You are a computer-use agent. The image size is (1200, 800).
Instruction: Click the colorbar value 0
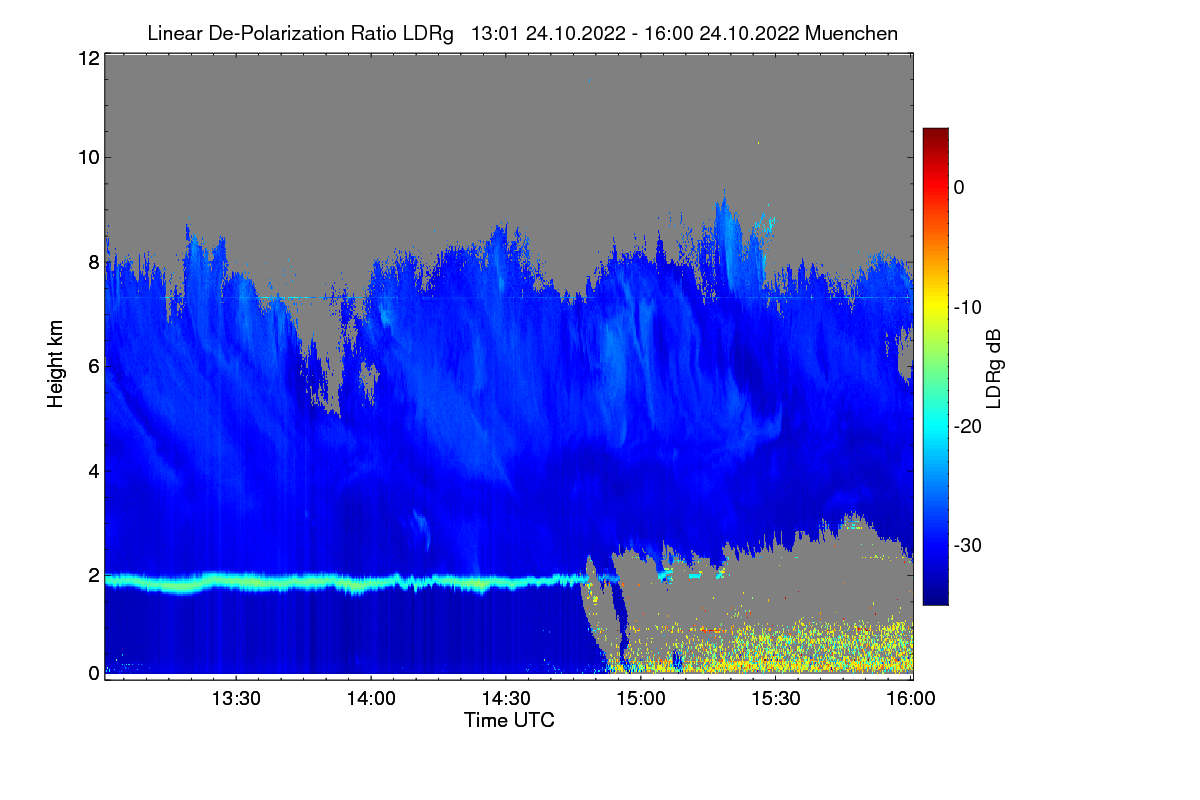[959, 187]
